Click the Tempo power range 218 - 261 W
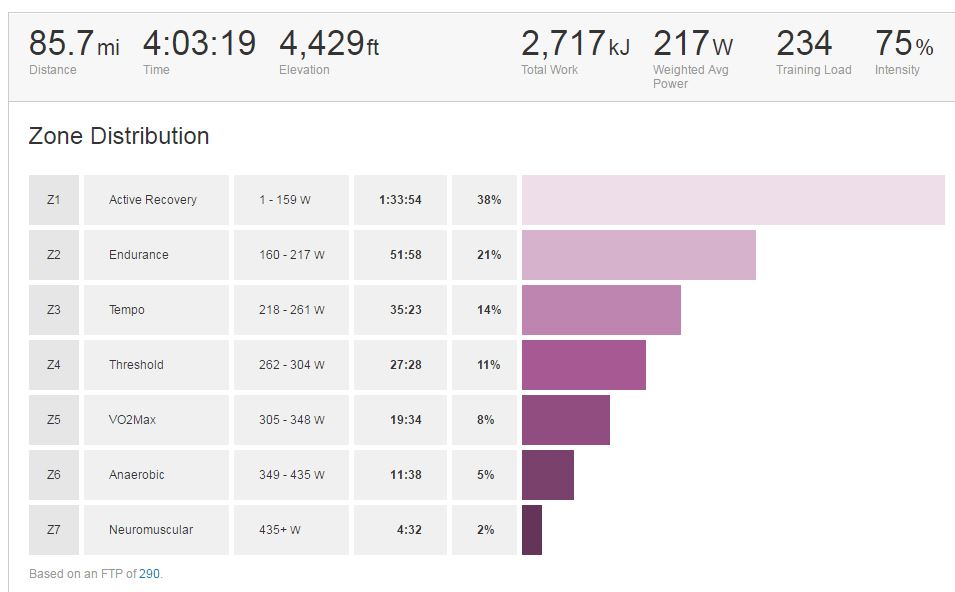Screen dimensions: 955x592 pos(291,310)
